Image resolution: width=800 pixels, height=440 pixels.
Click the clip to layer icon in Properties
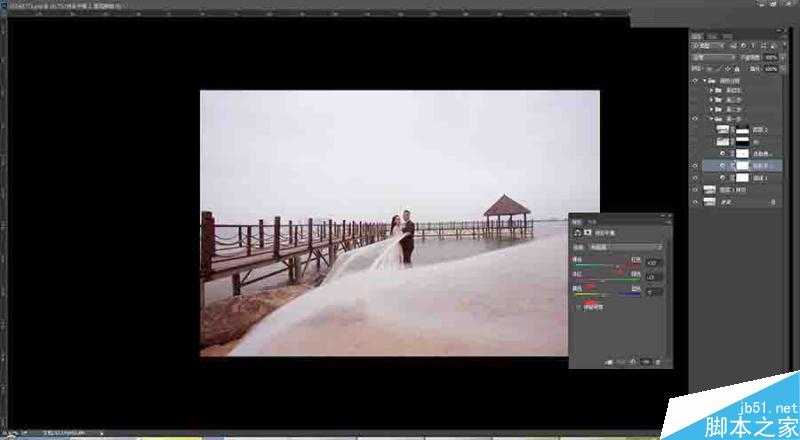coord(609,360)
